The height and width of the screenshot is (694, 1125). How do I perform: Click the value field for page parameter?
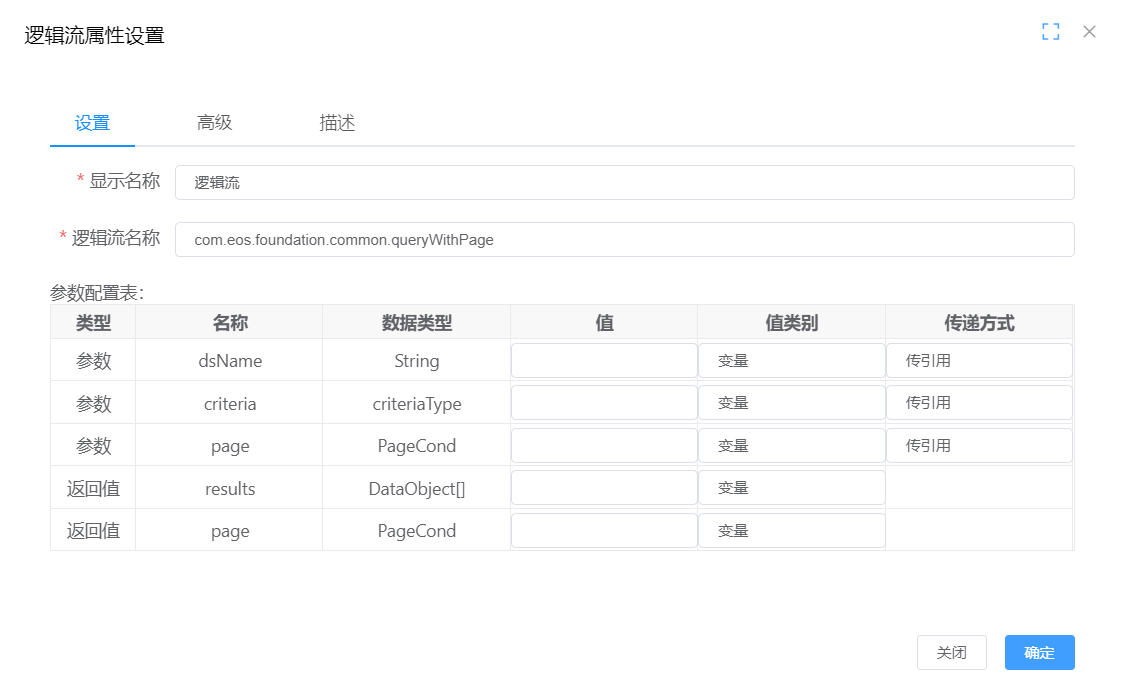[x=604, y=446]
